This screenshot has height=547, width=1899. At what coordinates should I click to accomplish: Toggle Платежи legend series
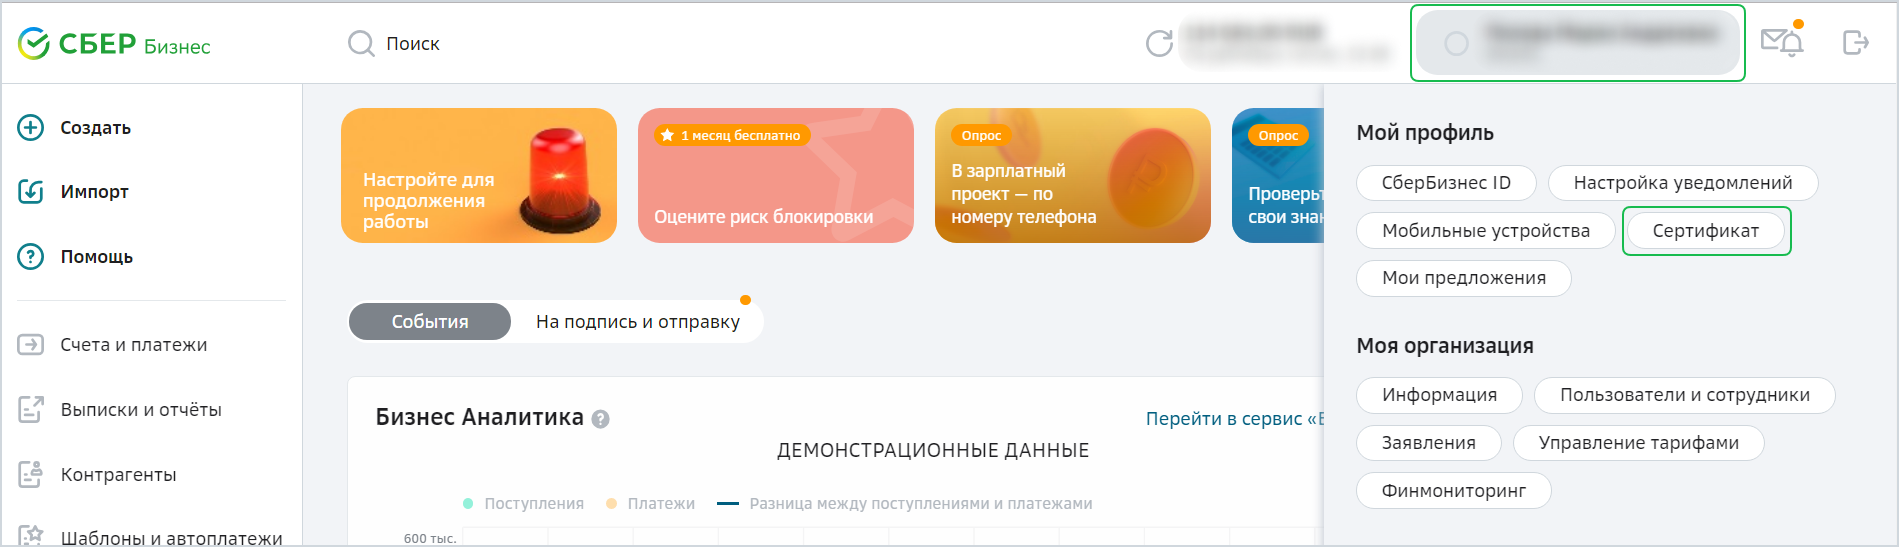(x=650, y=504)
